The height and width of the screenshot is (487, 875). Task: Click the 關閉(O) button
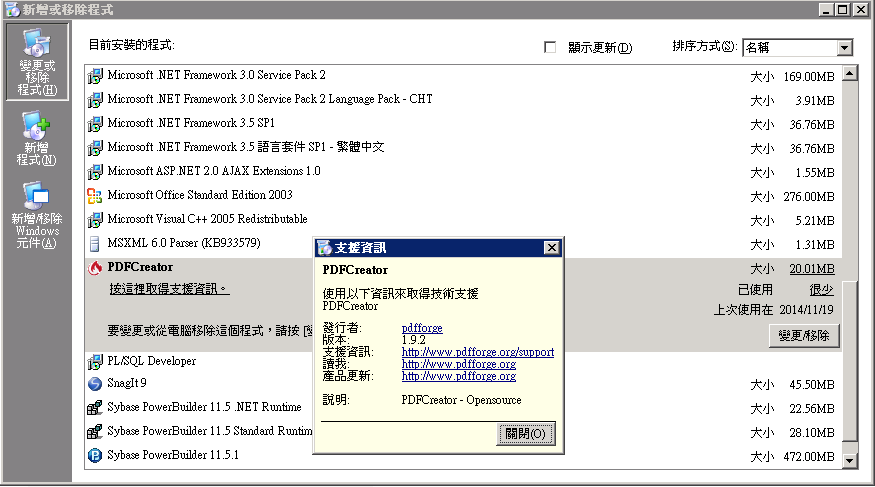point(526,434)
